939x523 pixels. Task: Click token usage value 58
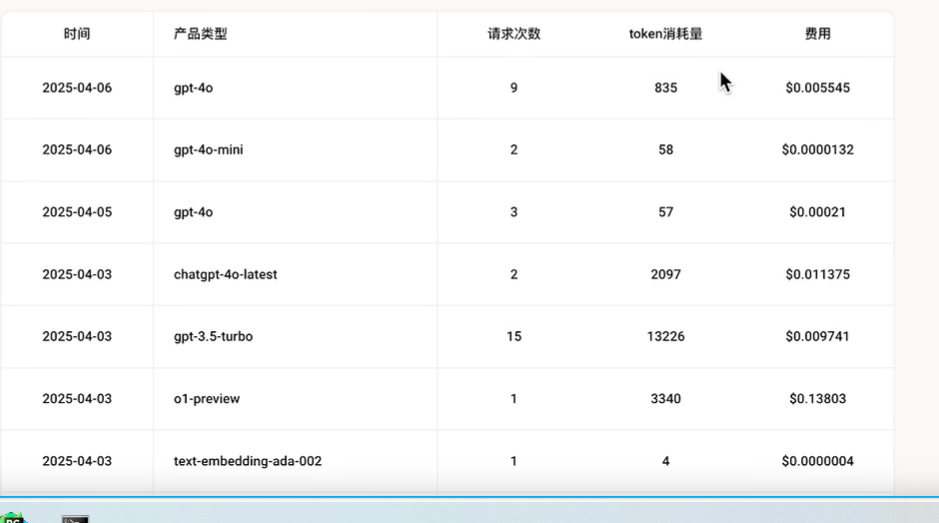[x=665, y=150]
